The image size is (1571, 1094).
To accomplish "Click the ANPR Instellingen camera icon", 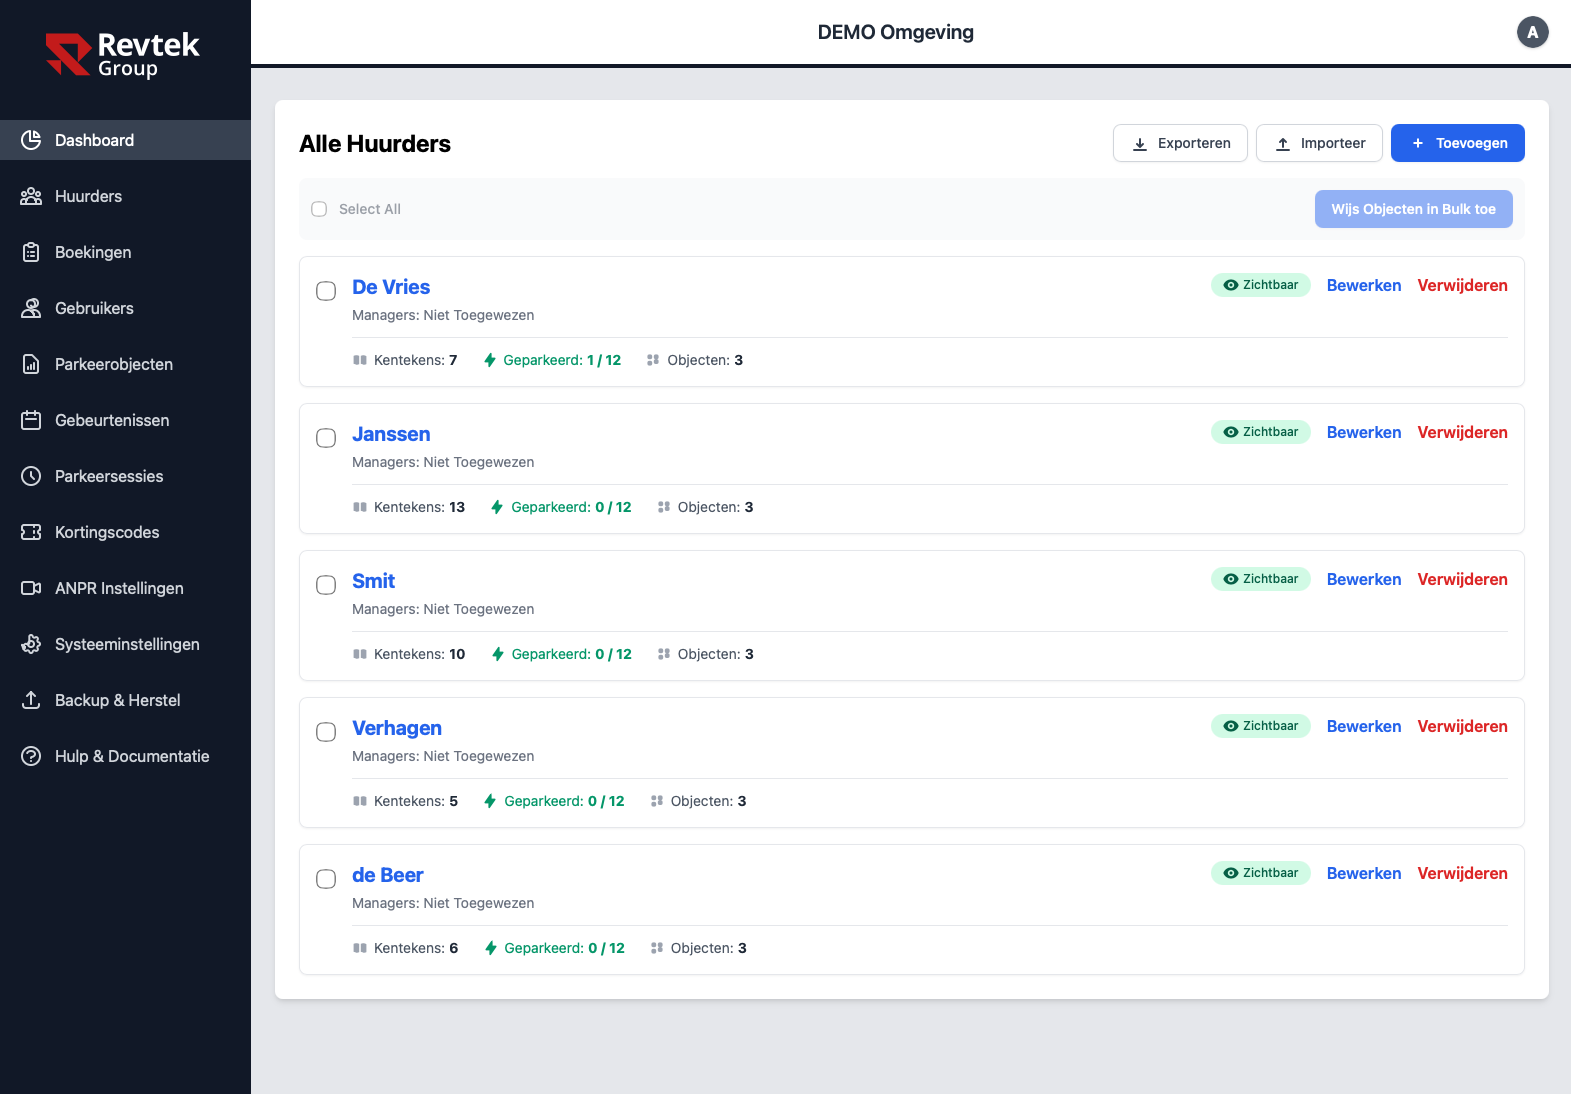I will coord(31,588).
